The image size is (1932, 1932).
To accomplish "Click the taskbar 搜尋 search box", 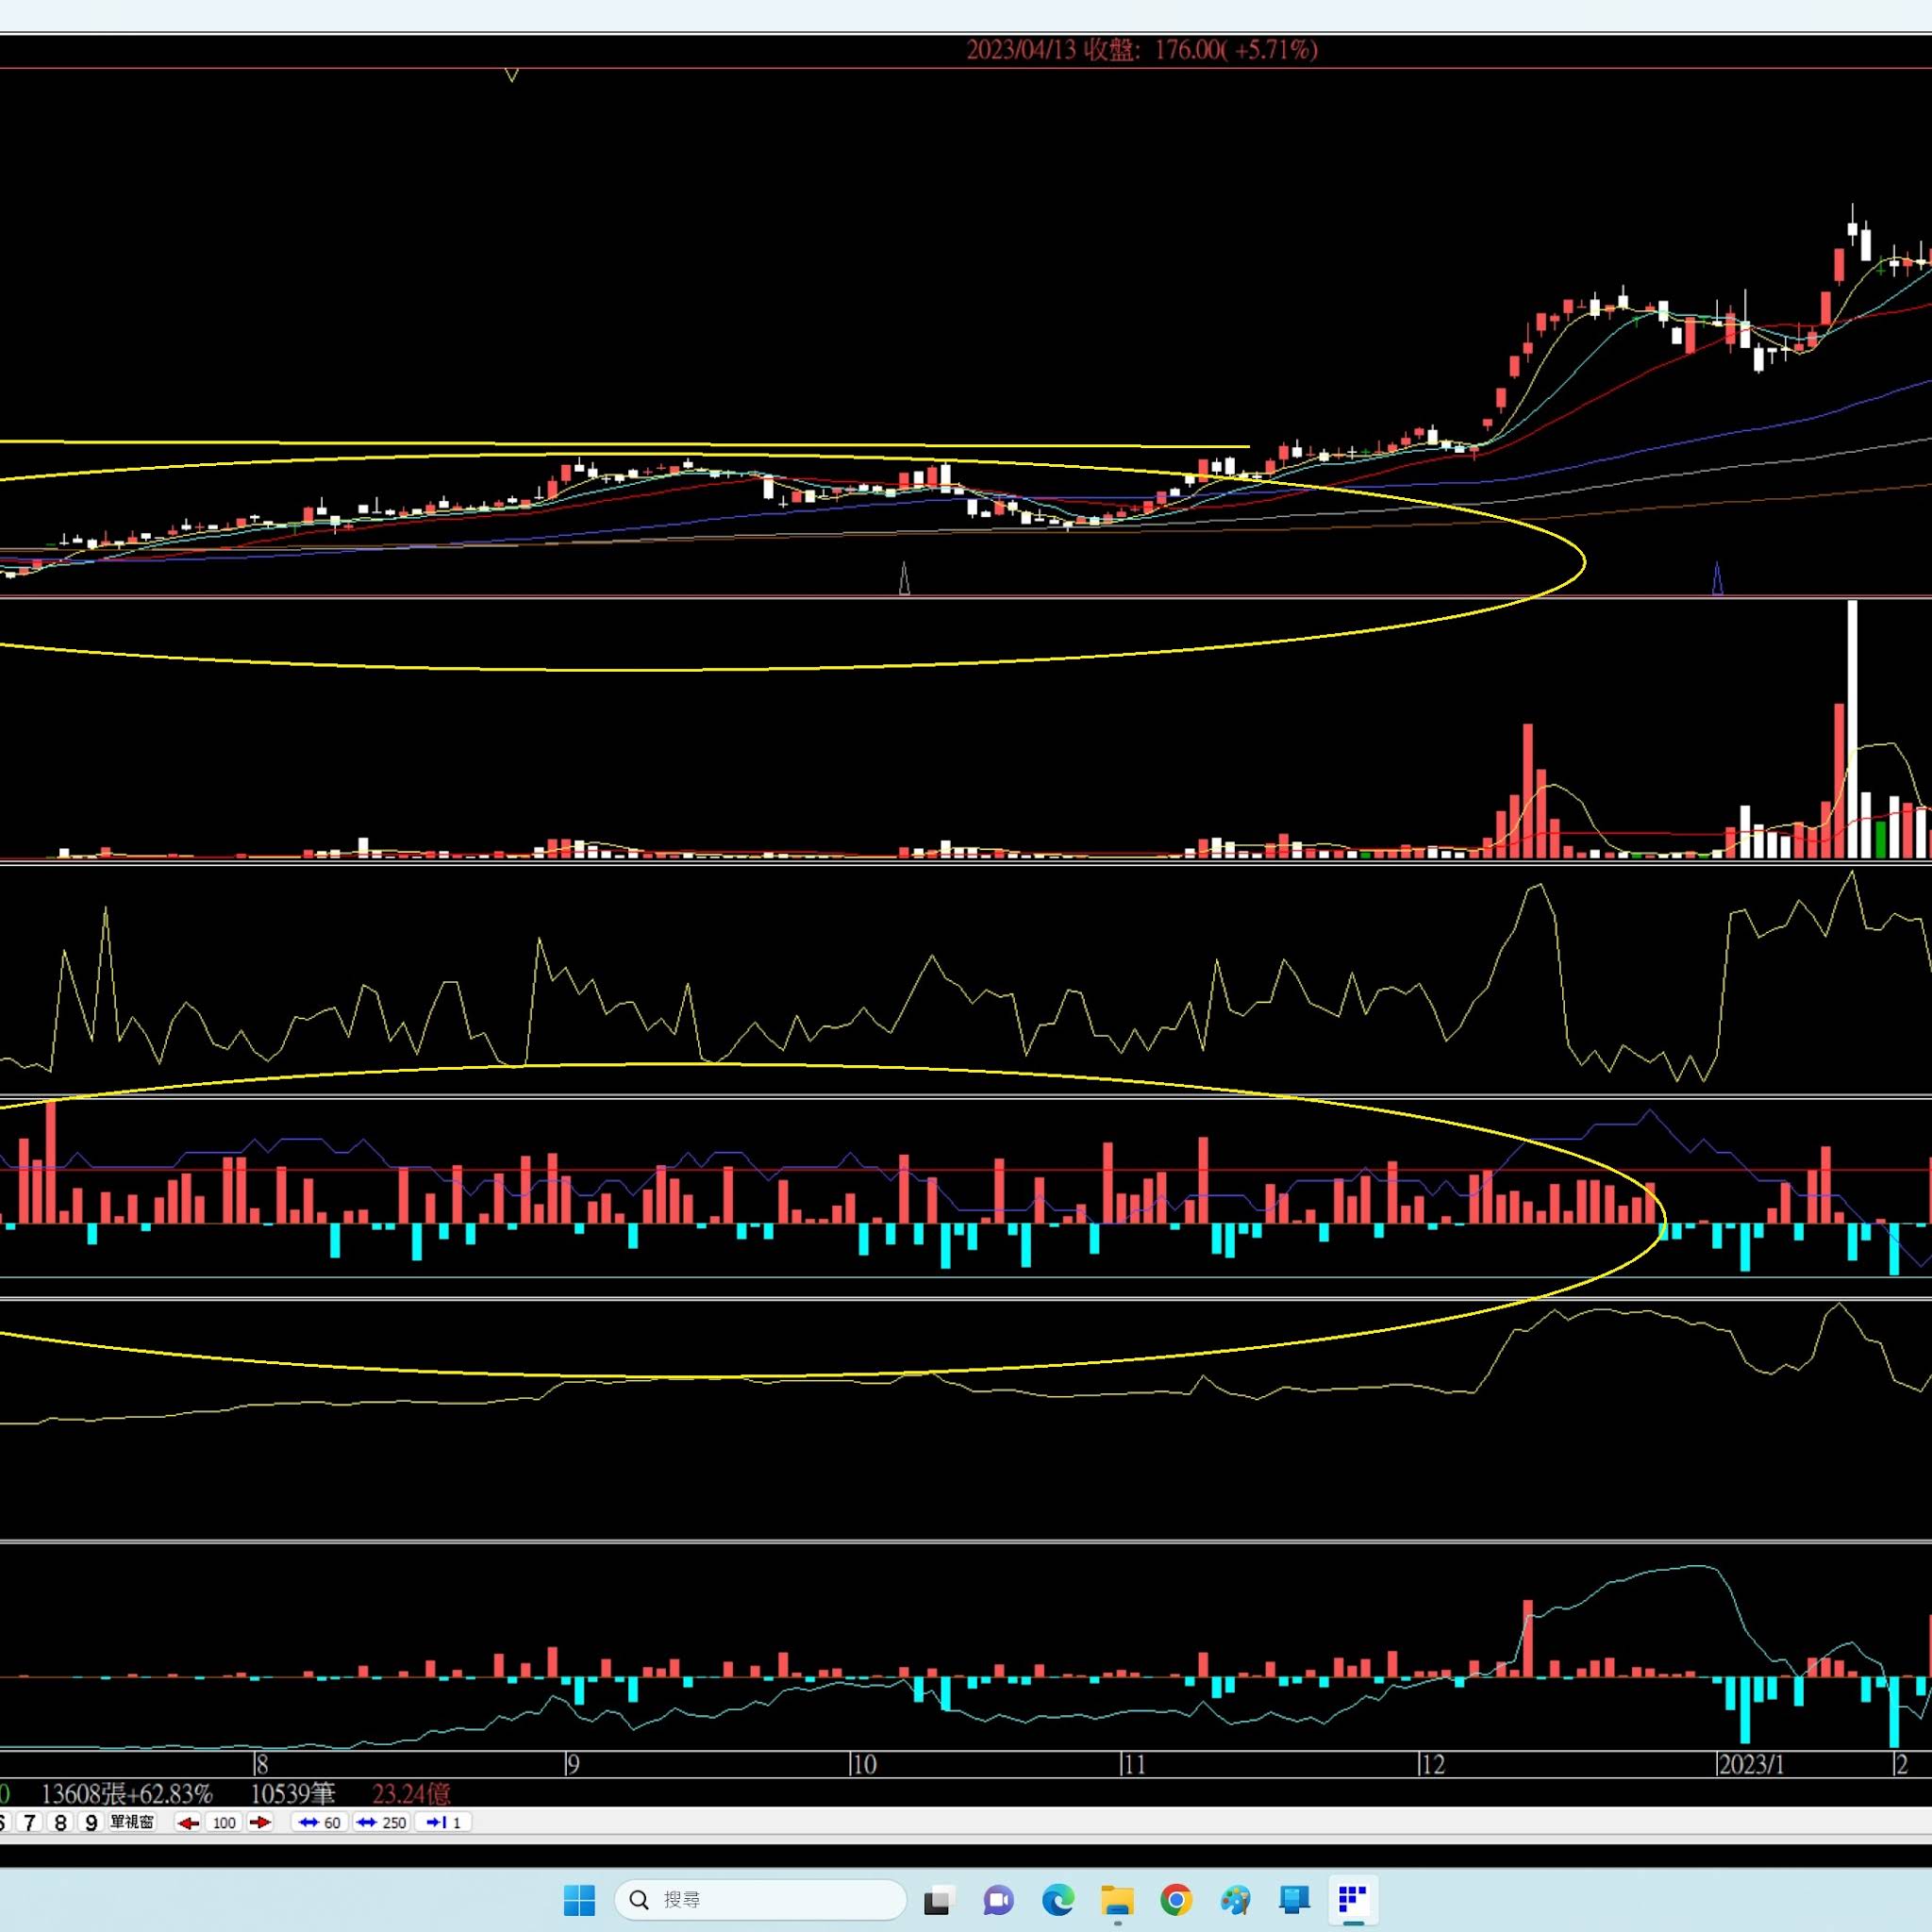I will (x=760, y=1899).
